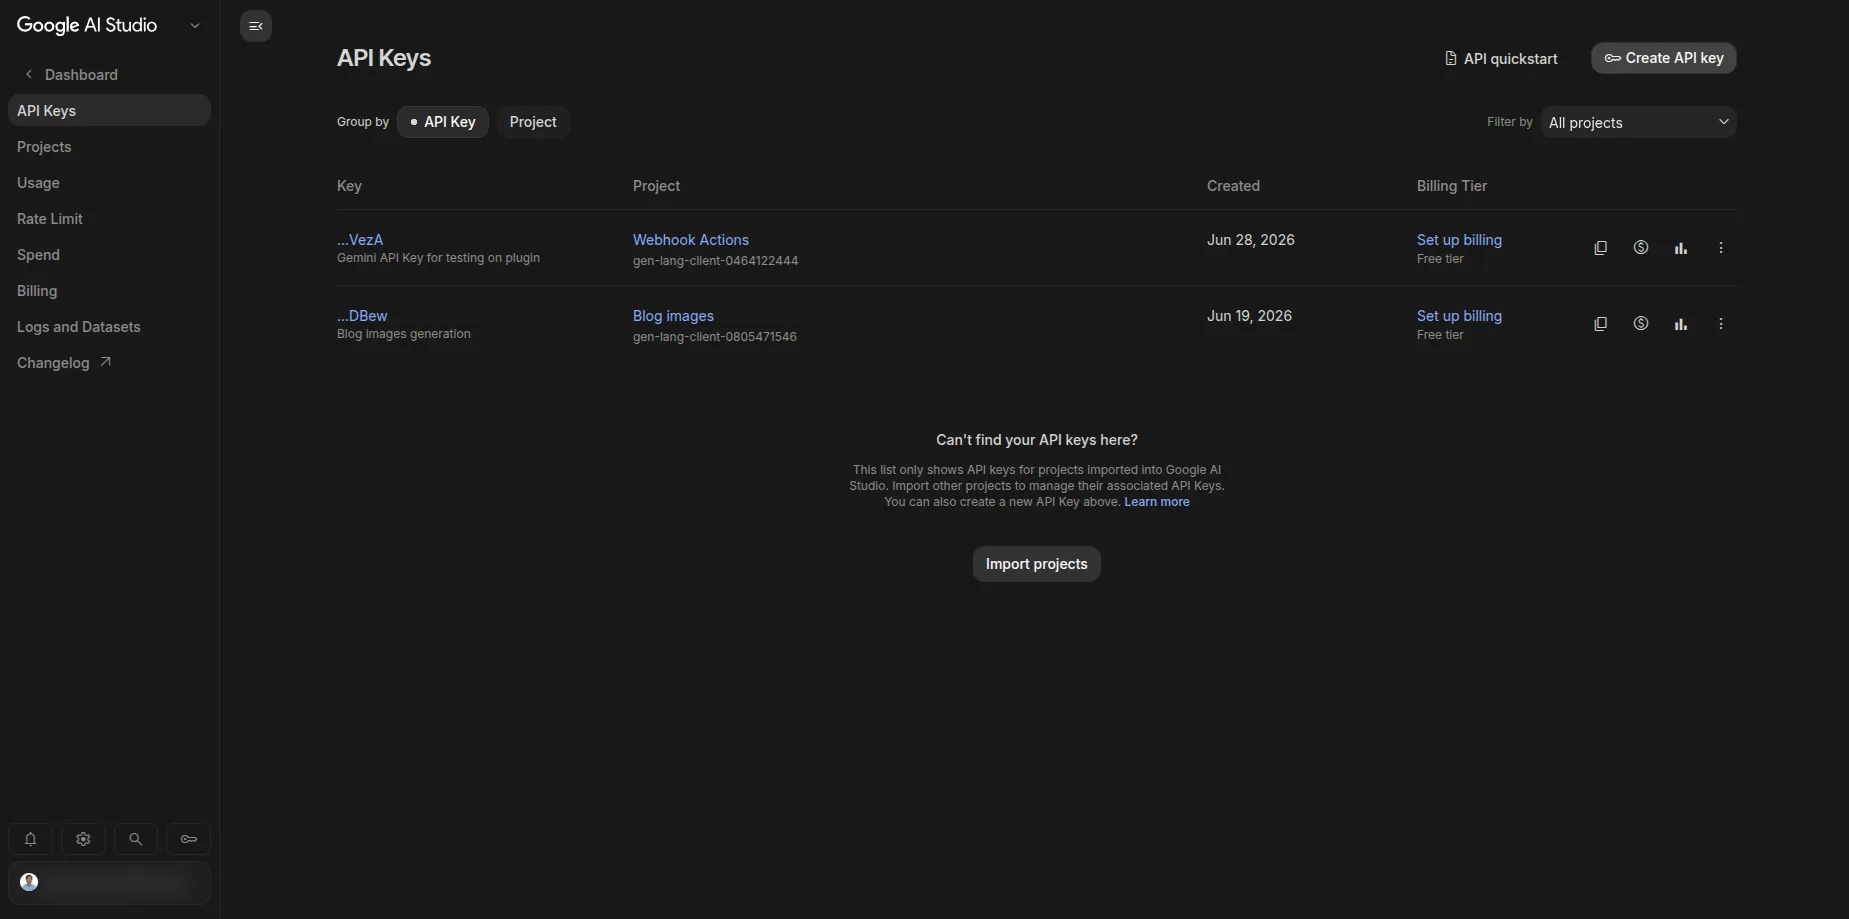Image resolution: width=1849 pixels, height=919 pixels.
Task: Click 'Gemini API Key for testing on plugin' description
Action: point(438,258)
